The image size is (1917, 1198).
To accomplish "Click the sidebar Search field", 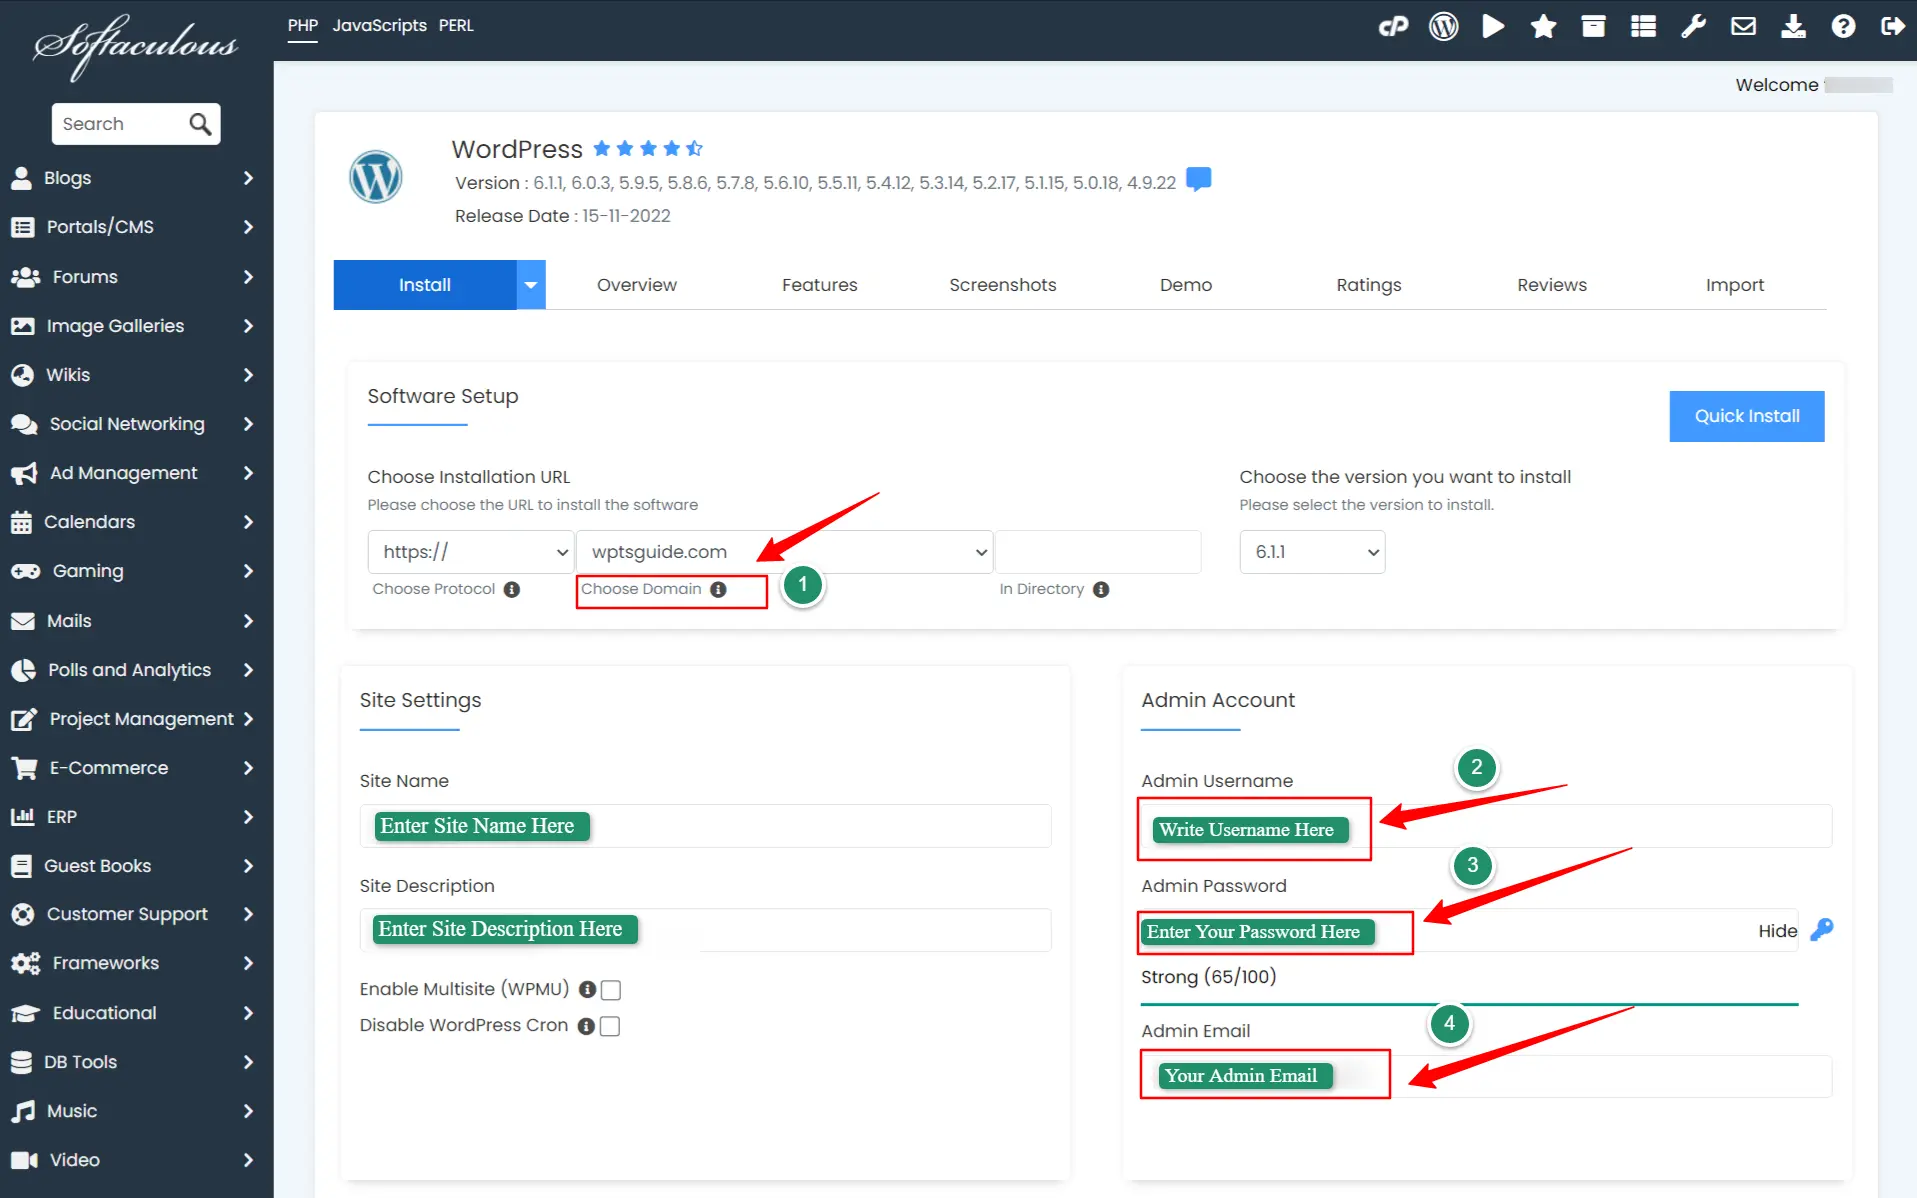I will click(x=120, y=124).
